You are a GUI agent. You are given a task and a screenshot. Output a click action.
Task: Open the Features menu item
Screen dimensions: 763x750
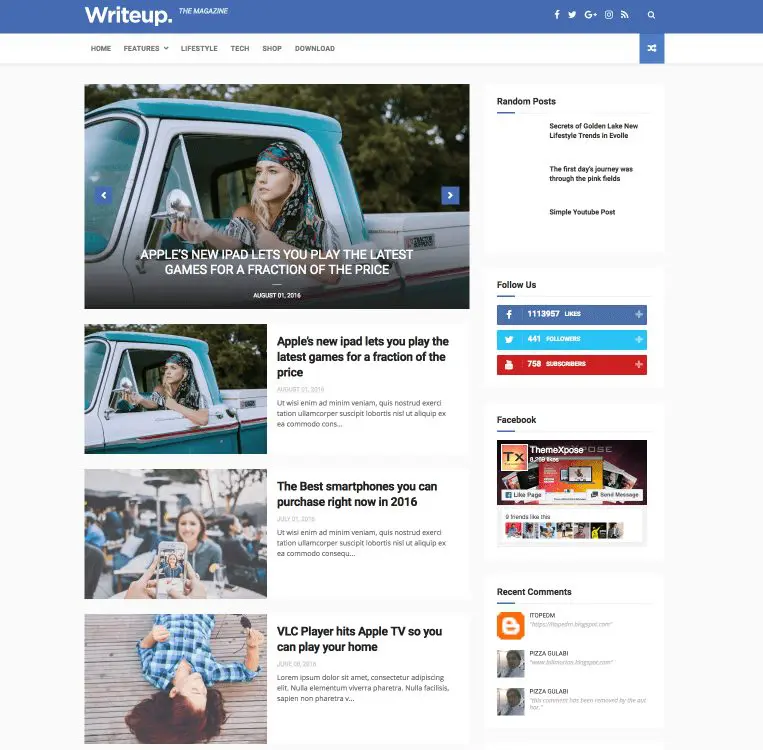point(141,49)
